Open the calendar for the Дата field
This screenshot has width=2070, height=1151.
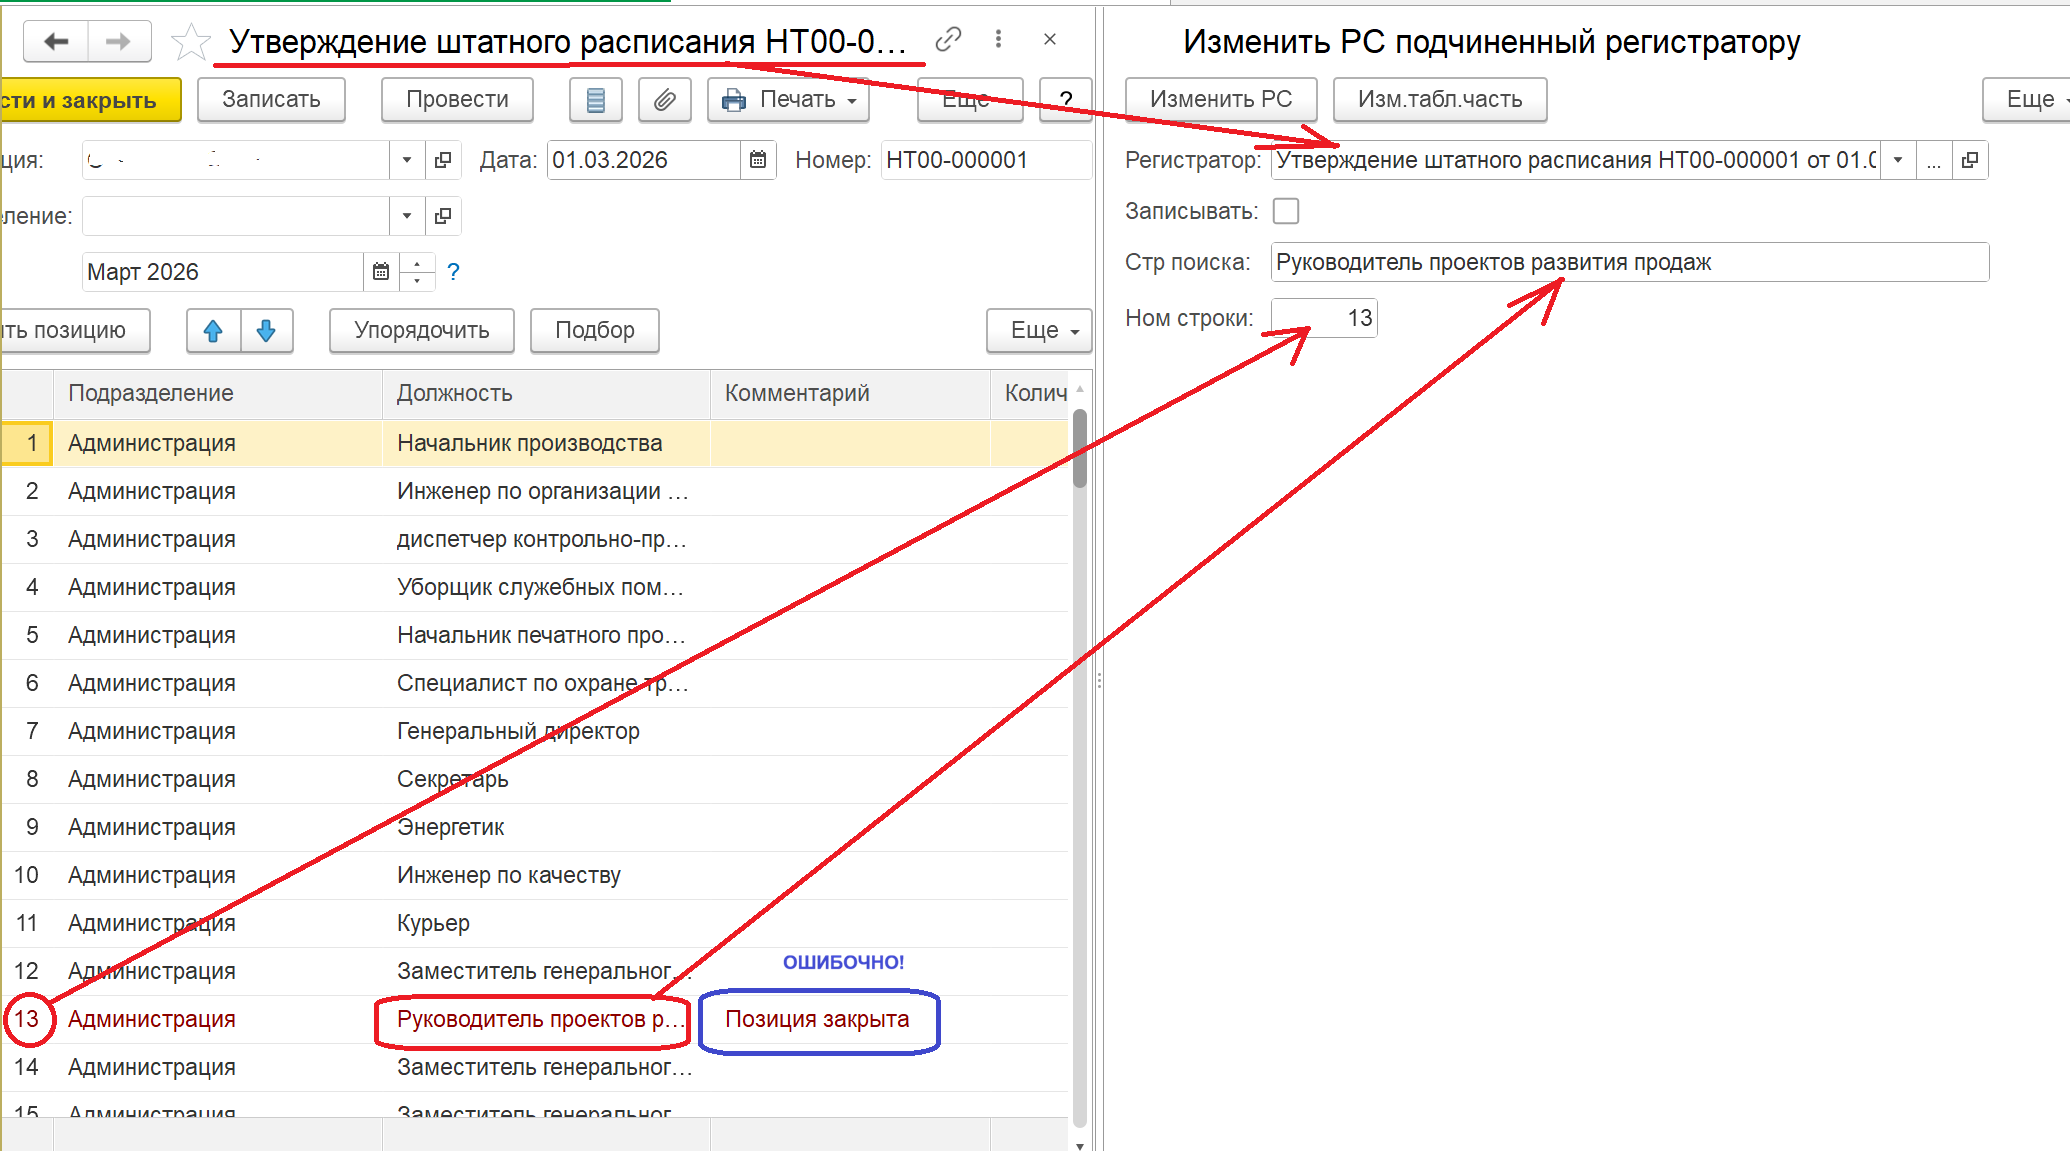pos(758,160)
